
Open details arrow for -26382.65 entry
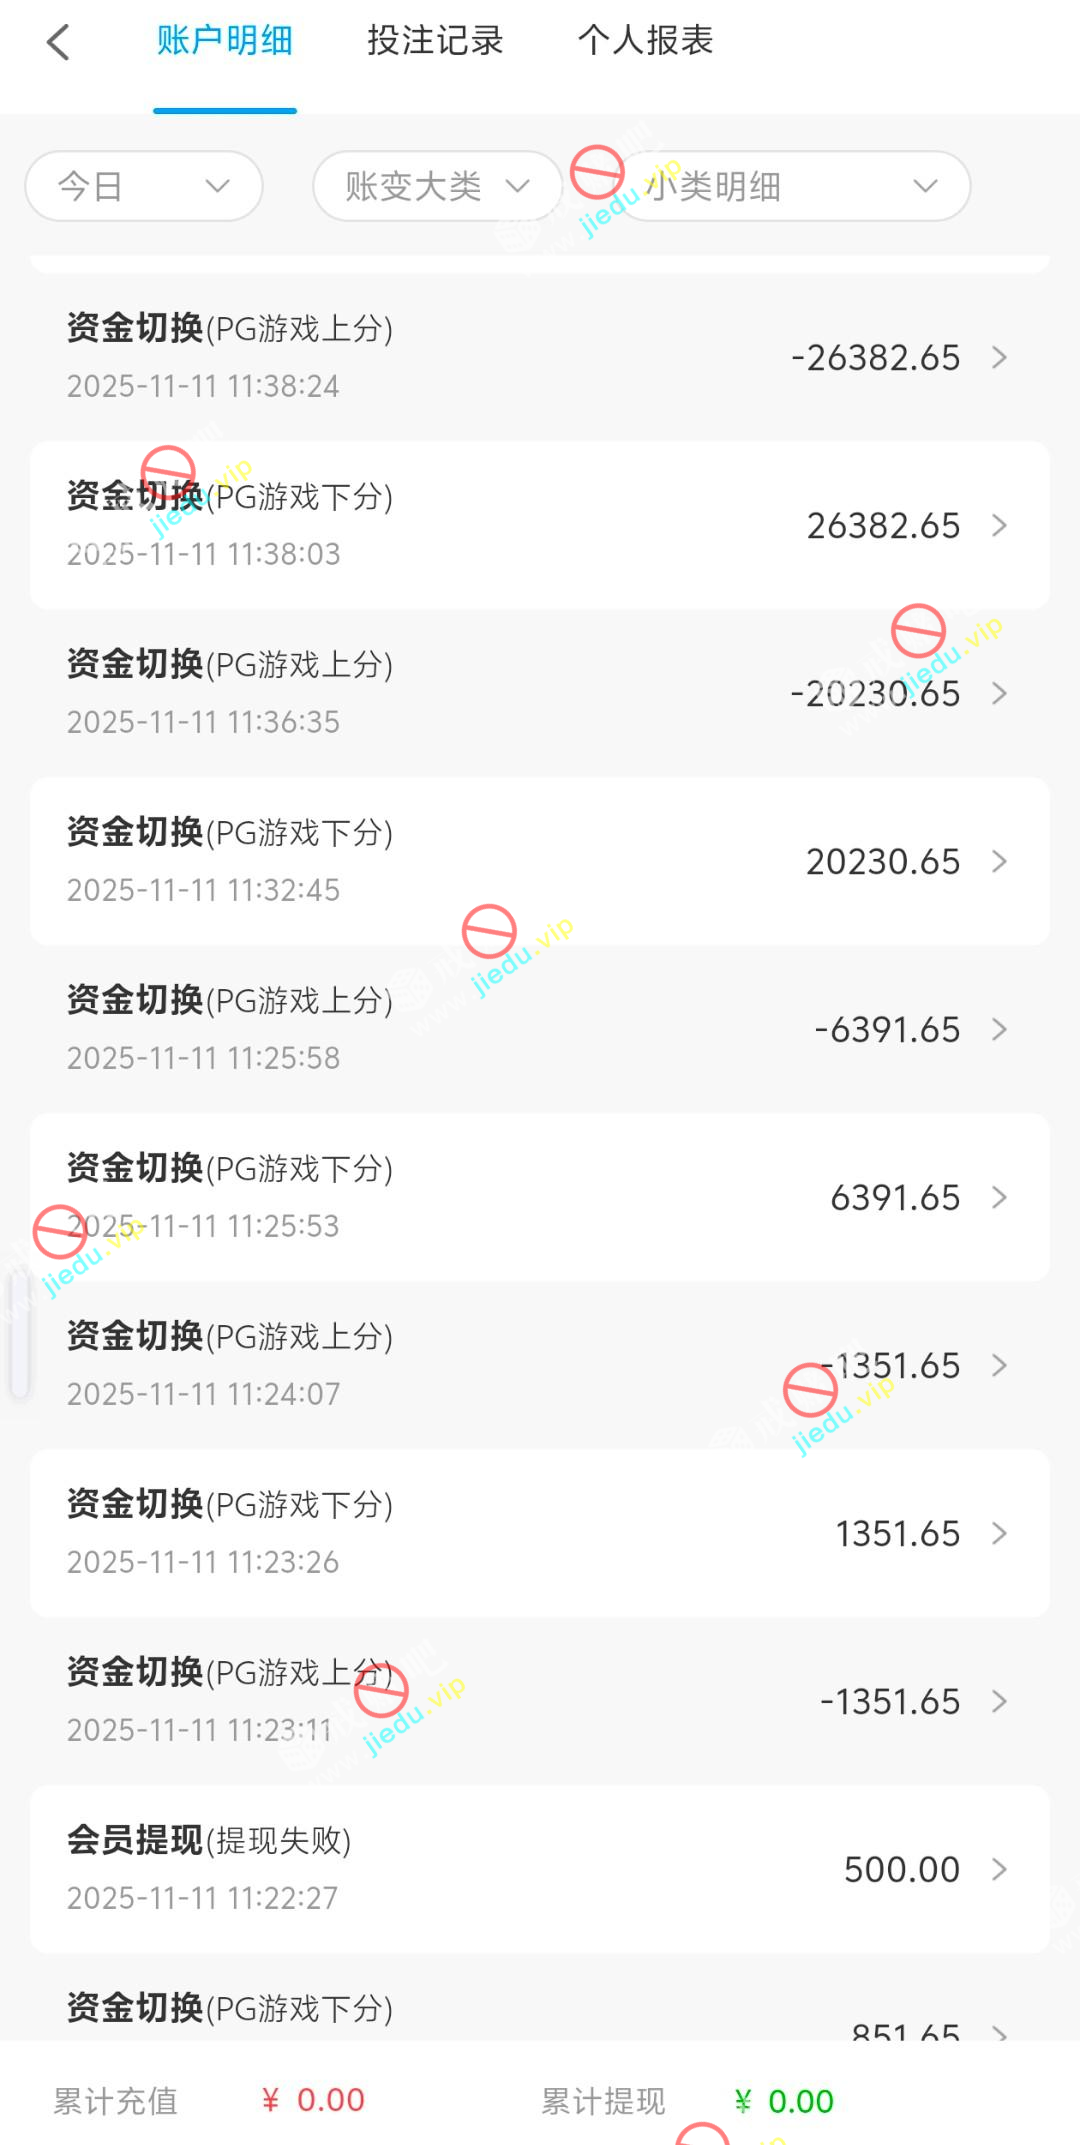(999, 357)
